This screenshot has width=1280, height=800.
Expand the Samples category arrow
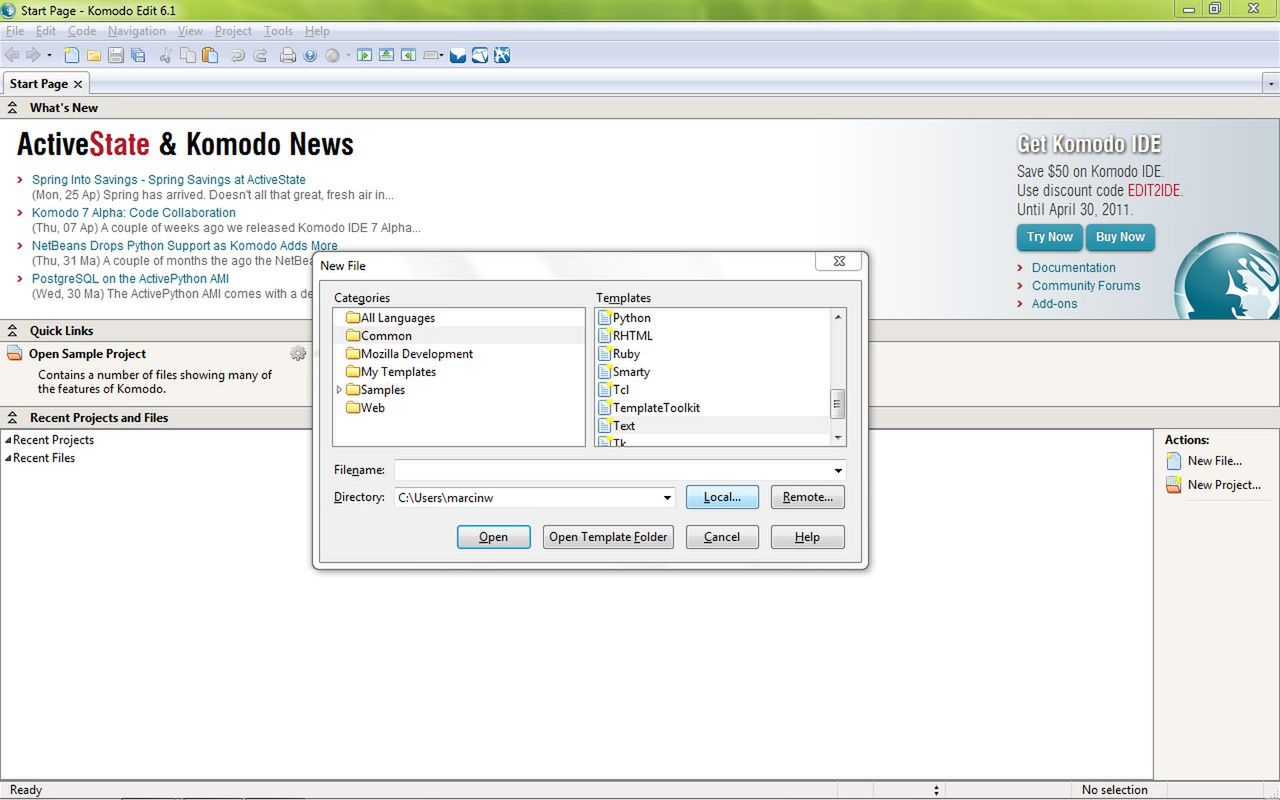[x=339, y=390]
